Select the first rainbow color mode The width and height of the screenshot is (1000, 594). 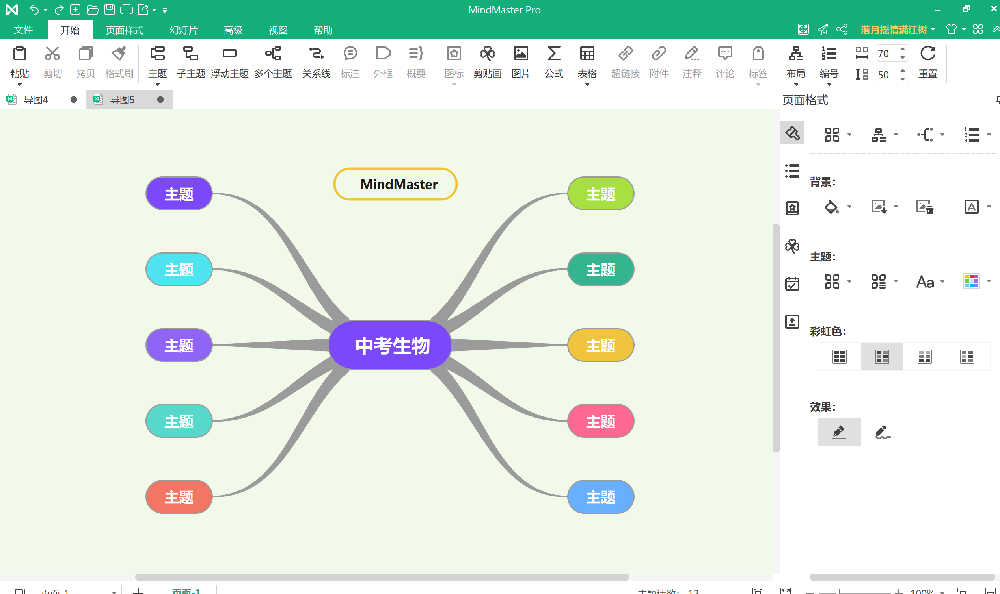click(839, 357)
